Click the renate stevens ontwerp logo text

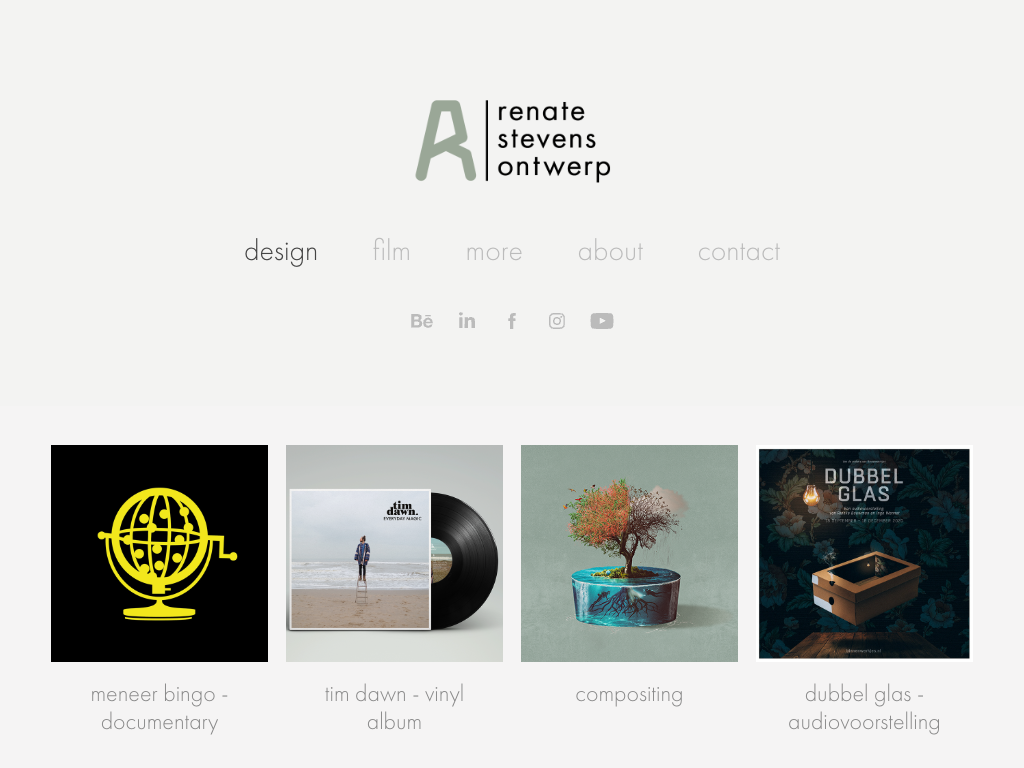(x=554, y=140)
